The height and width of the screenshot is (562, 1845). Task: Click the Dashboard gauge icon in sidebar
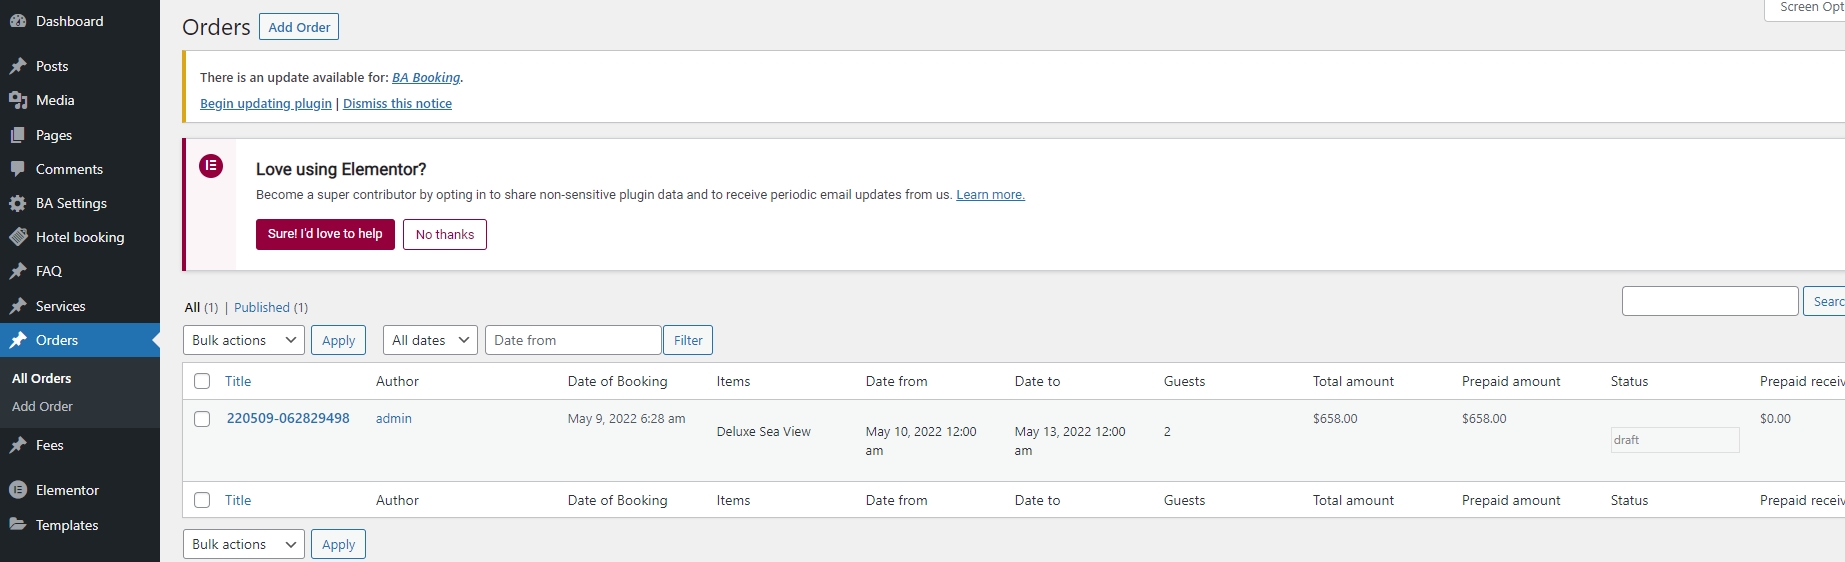coord(18,21)
